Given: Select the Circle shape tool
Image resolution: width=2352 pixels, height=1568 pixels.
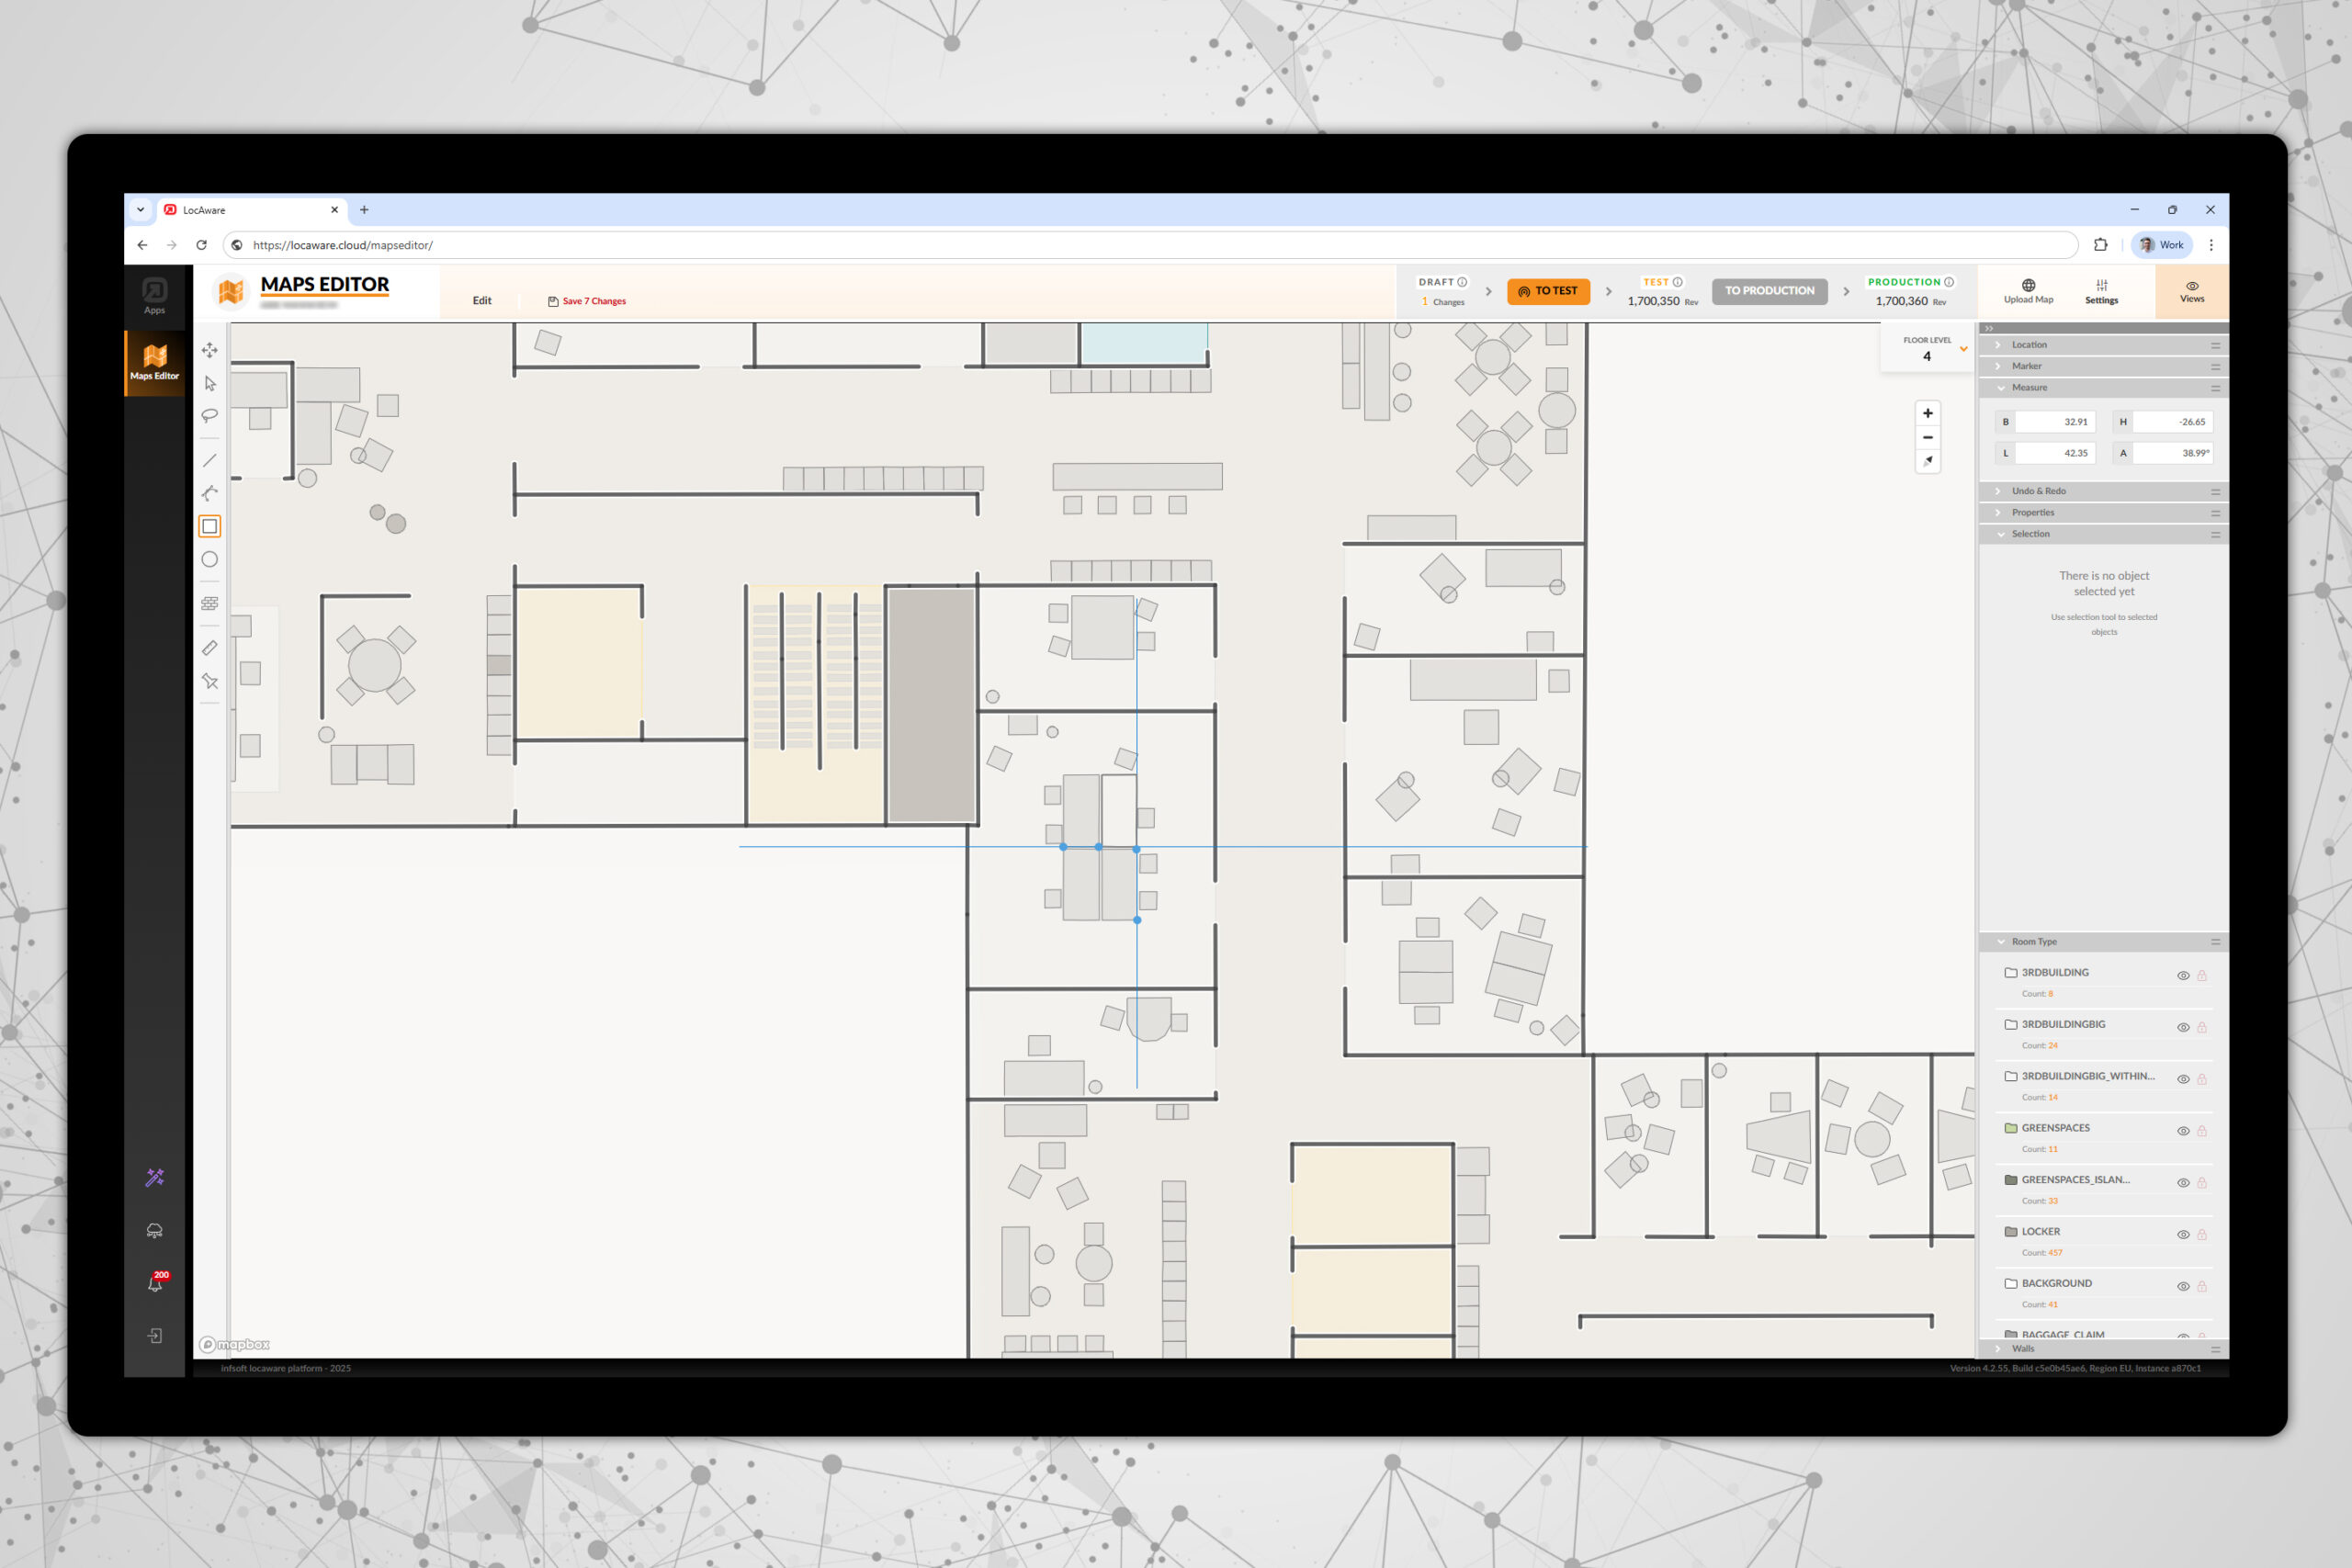Looking at the screenshot, I should point(209,560).
